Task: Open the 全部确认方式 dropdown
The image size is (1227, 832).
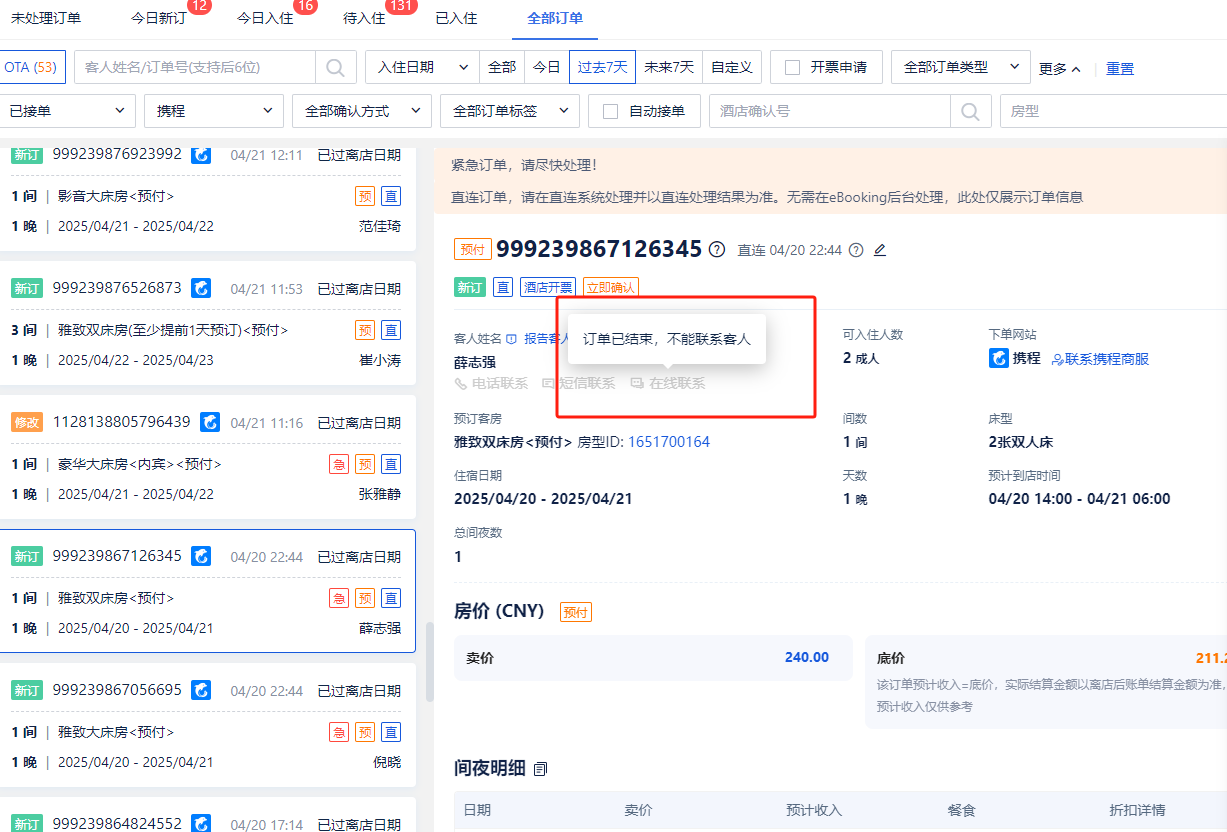Action: [x=362, y=111]
